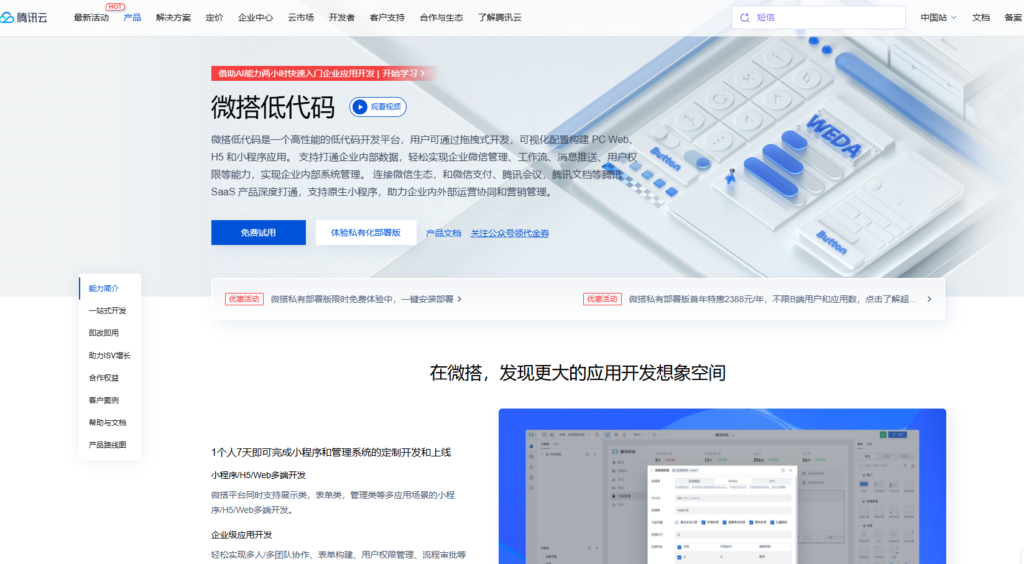Open the 解决方案 menu
1024x564 pixels.
click(x=173, y=17)
